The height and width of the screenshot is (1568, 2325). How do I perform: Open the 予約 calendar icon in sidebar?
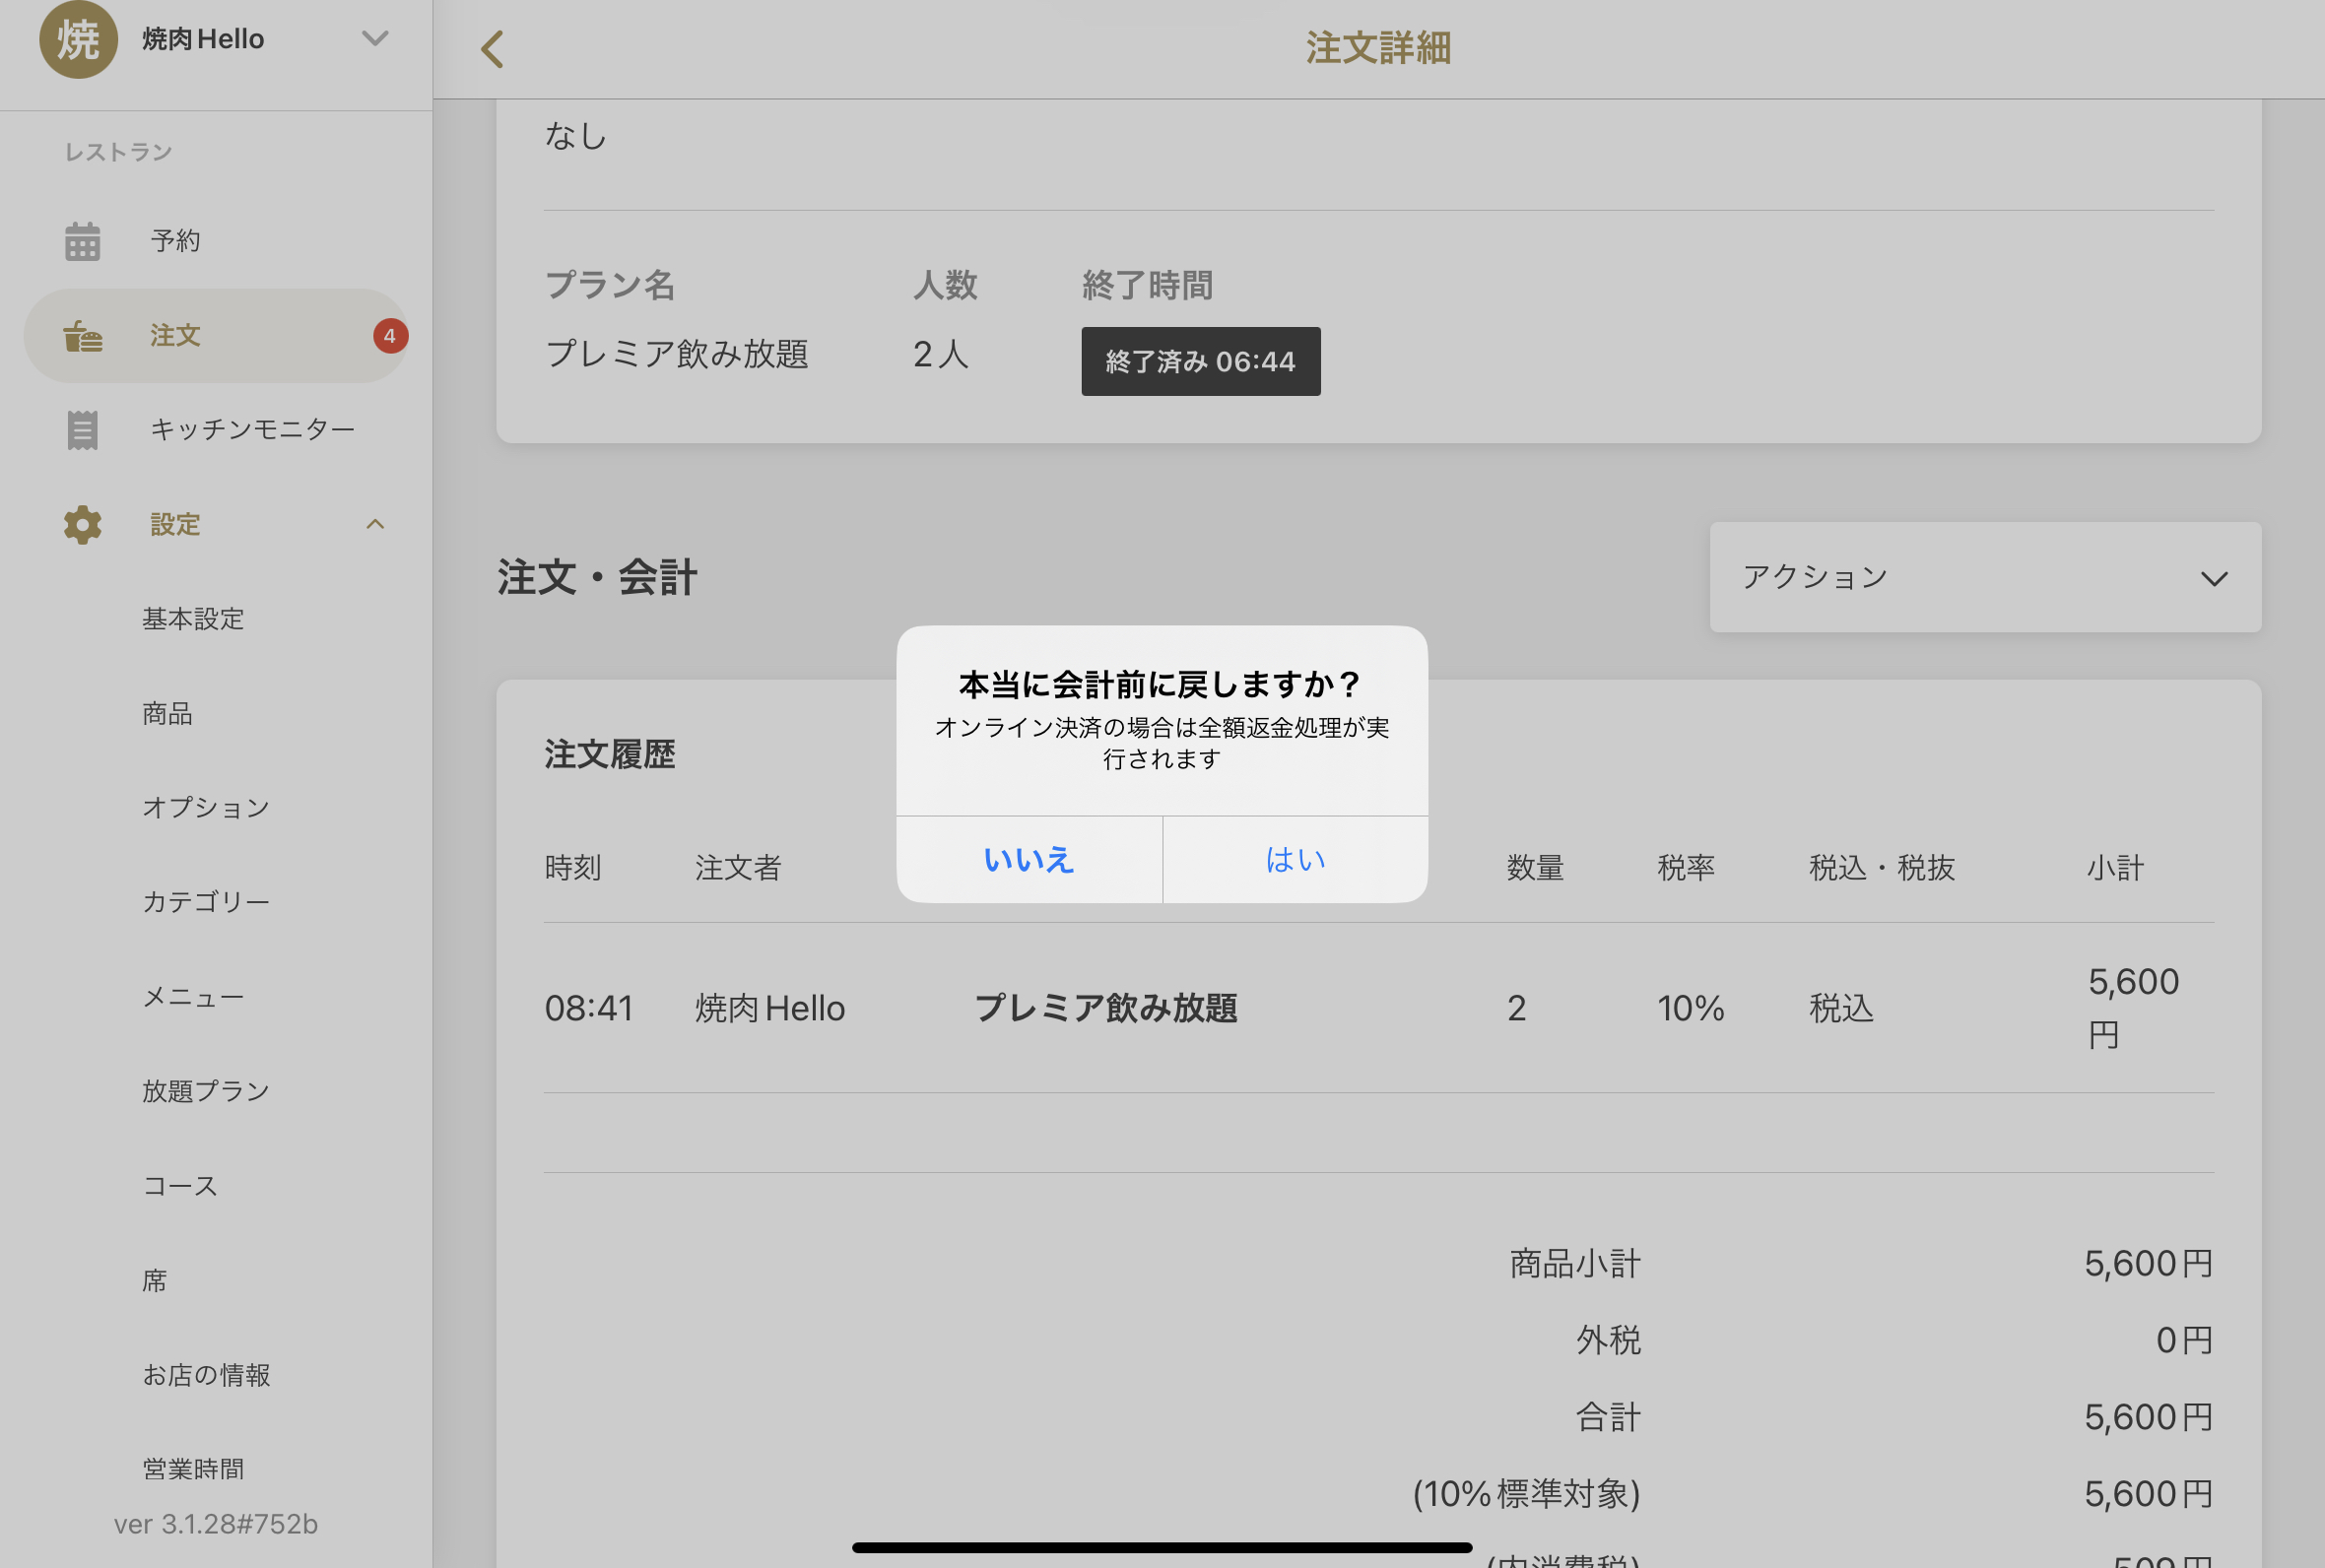click(x=82, y=240)
